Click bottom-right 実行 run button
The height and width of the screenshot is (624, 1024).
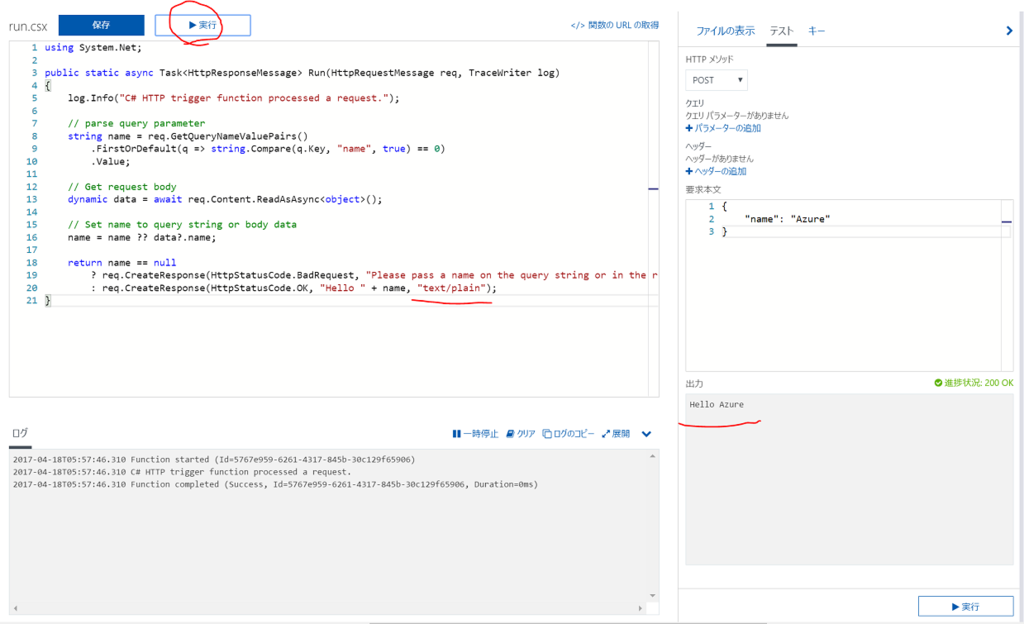point(965,606)
